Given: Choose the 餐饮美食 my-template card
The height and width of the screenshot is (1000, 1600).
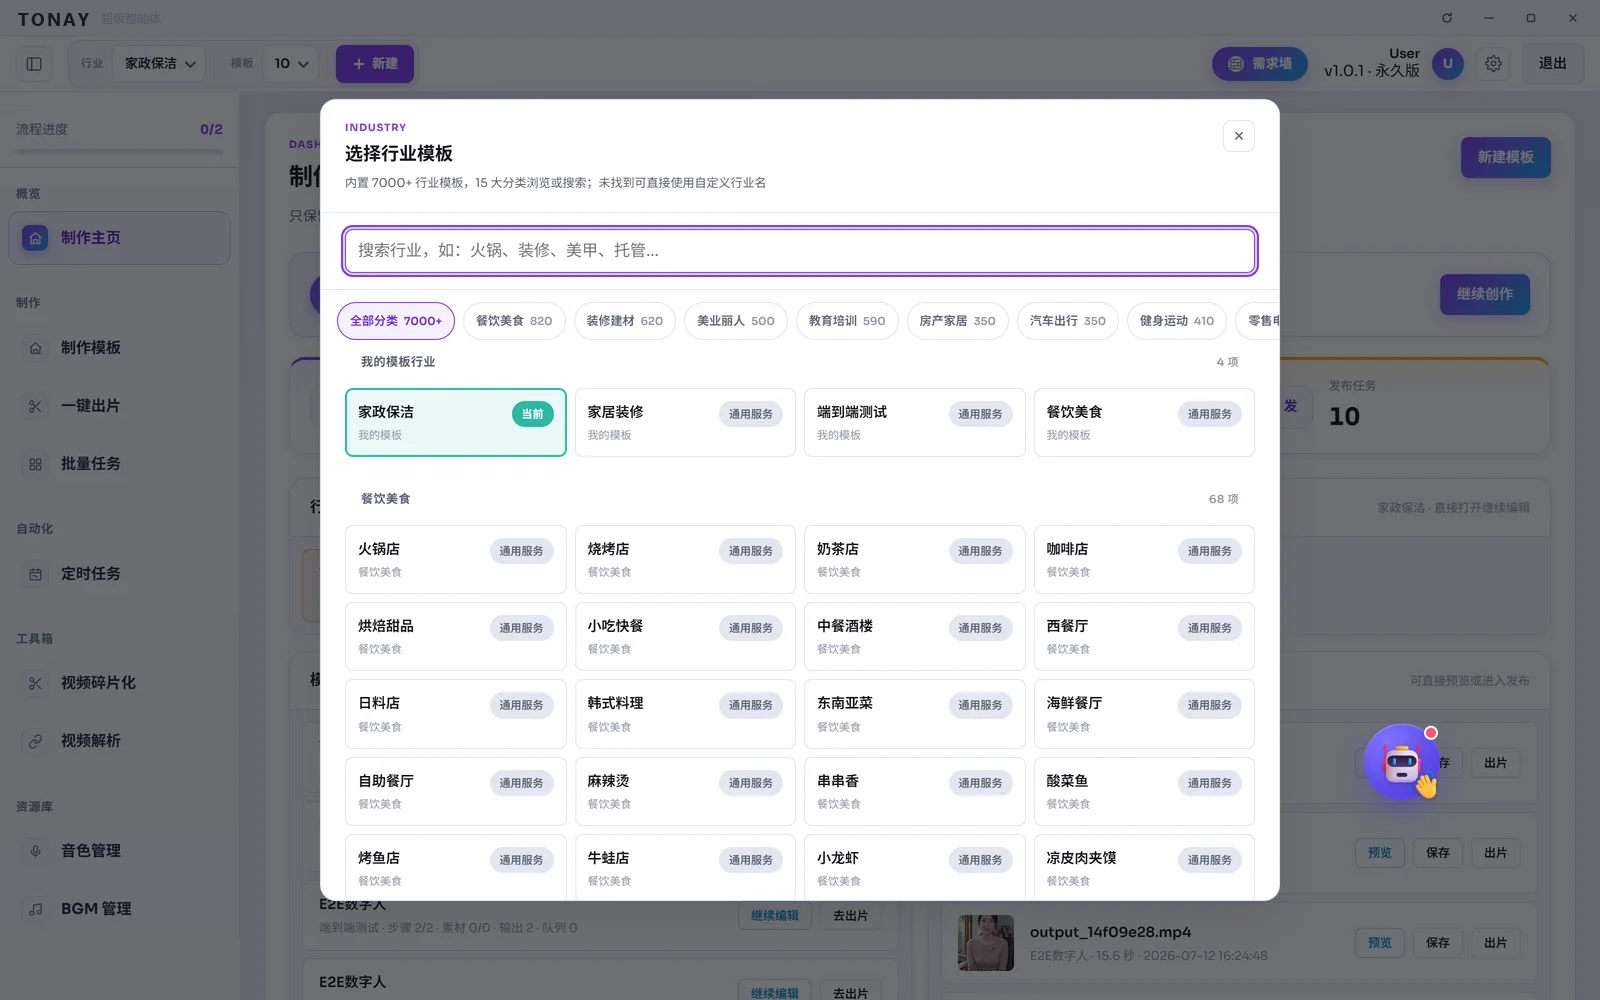Looking at the screenshot, I should coord(1144,422).
